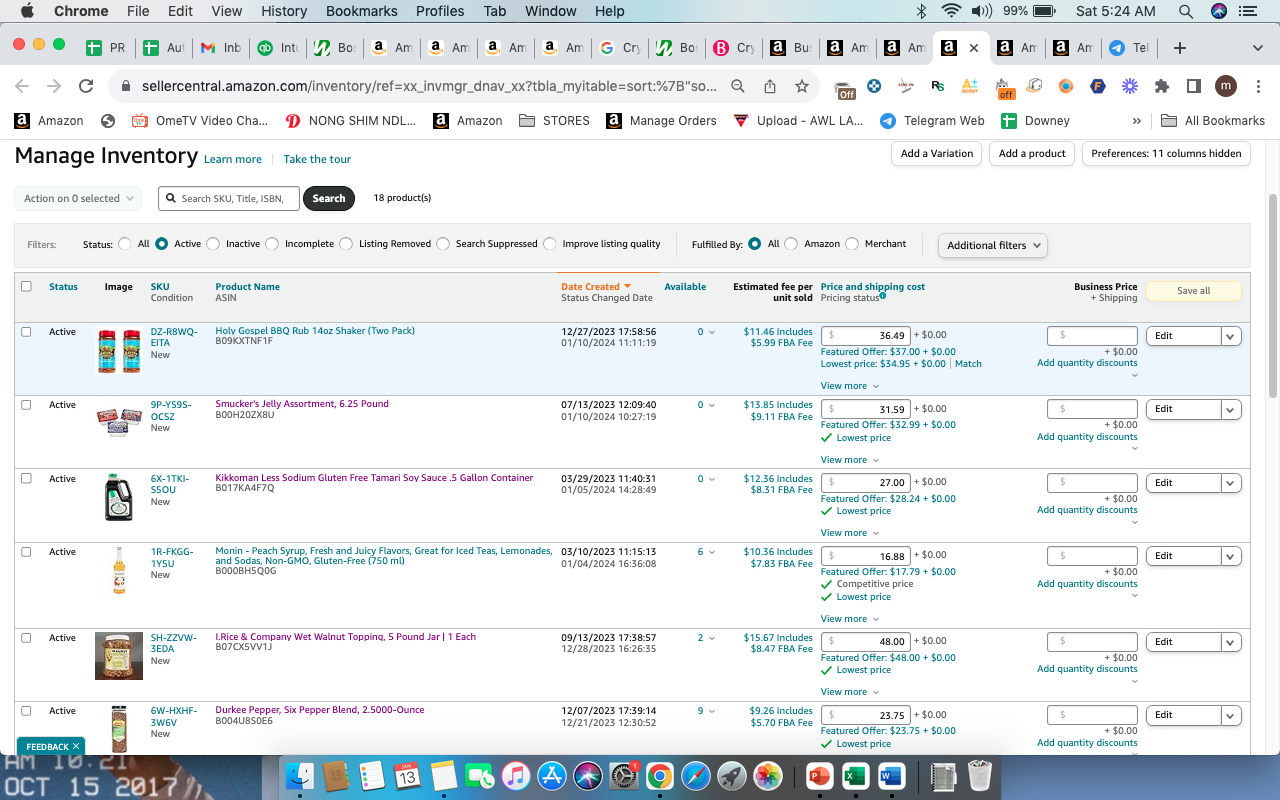Choose Fulfilled By Merchant radio button
Image resolution: width=1280 pixels, height=800 pixels.
[x=852, y=244]
